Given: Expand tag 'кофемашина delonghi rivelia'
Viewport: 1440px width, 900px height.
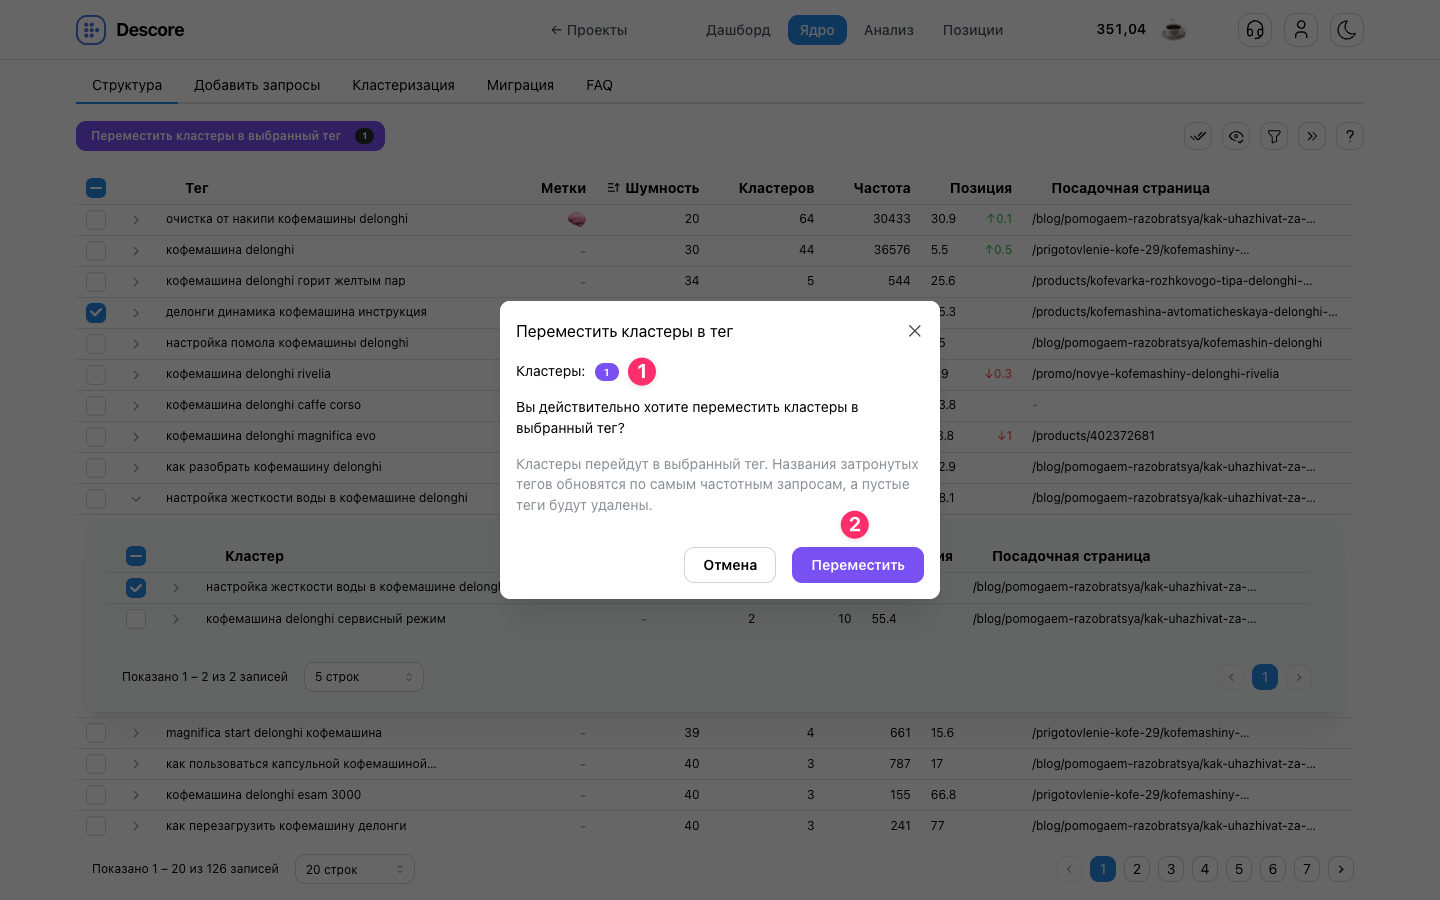Looking at the screenshot, I should (136, 374).
